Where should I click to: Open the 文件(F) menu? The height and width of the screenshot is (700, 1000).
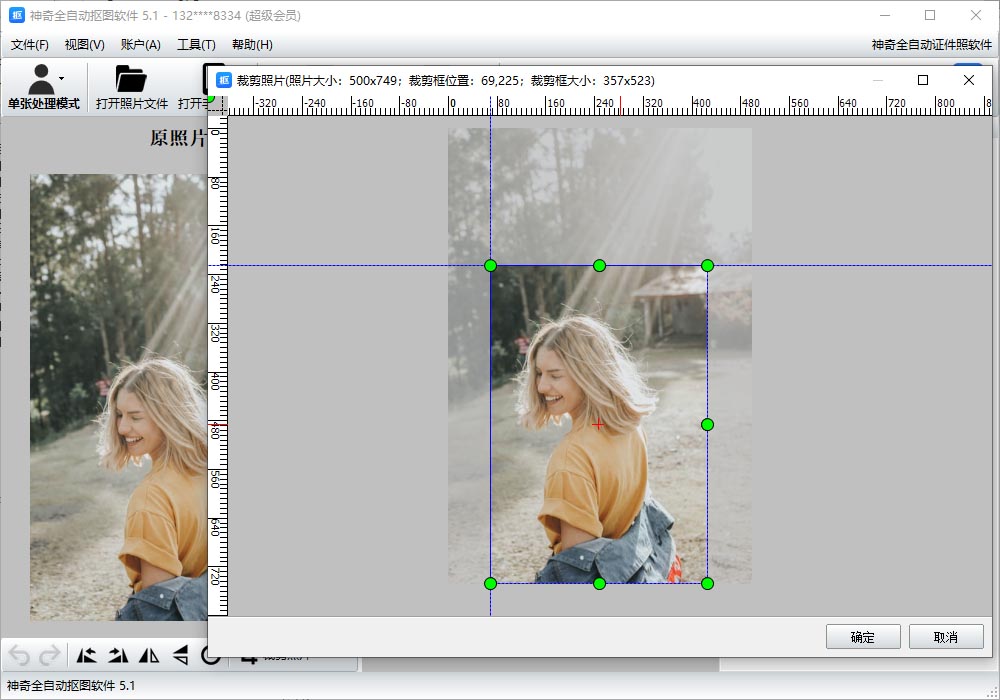tap(30, 45)
